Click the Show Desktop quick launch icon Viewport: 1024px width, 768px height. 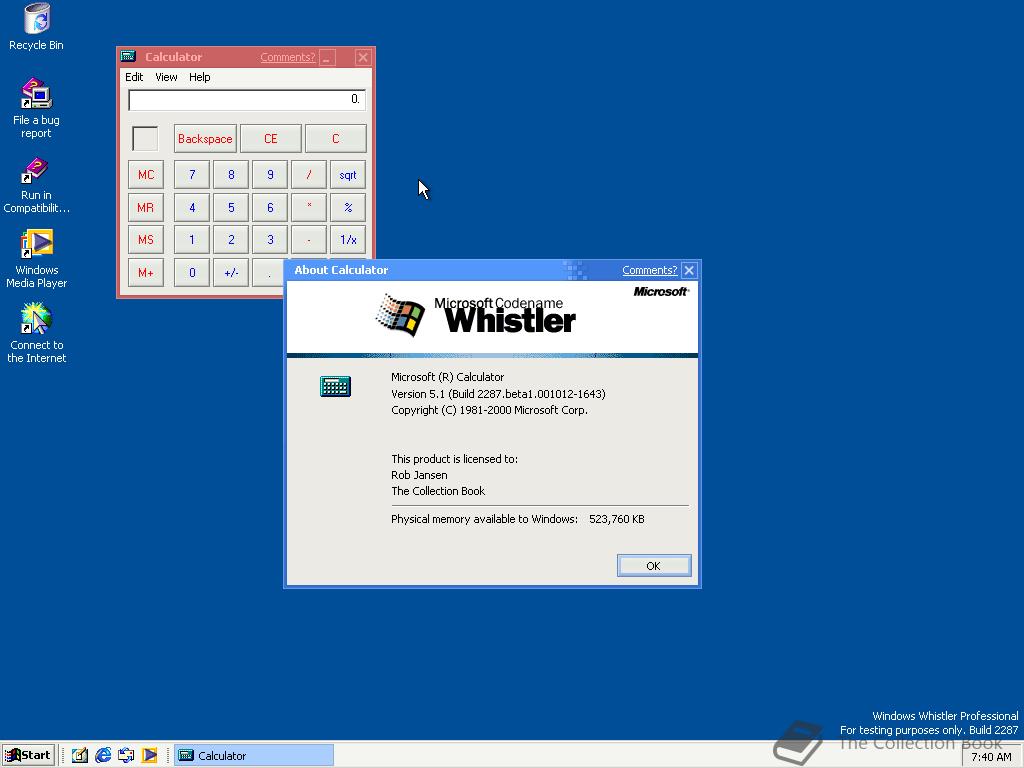point(80,756)
